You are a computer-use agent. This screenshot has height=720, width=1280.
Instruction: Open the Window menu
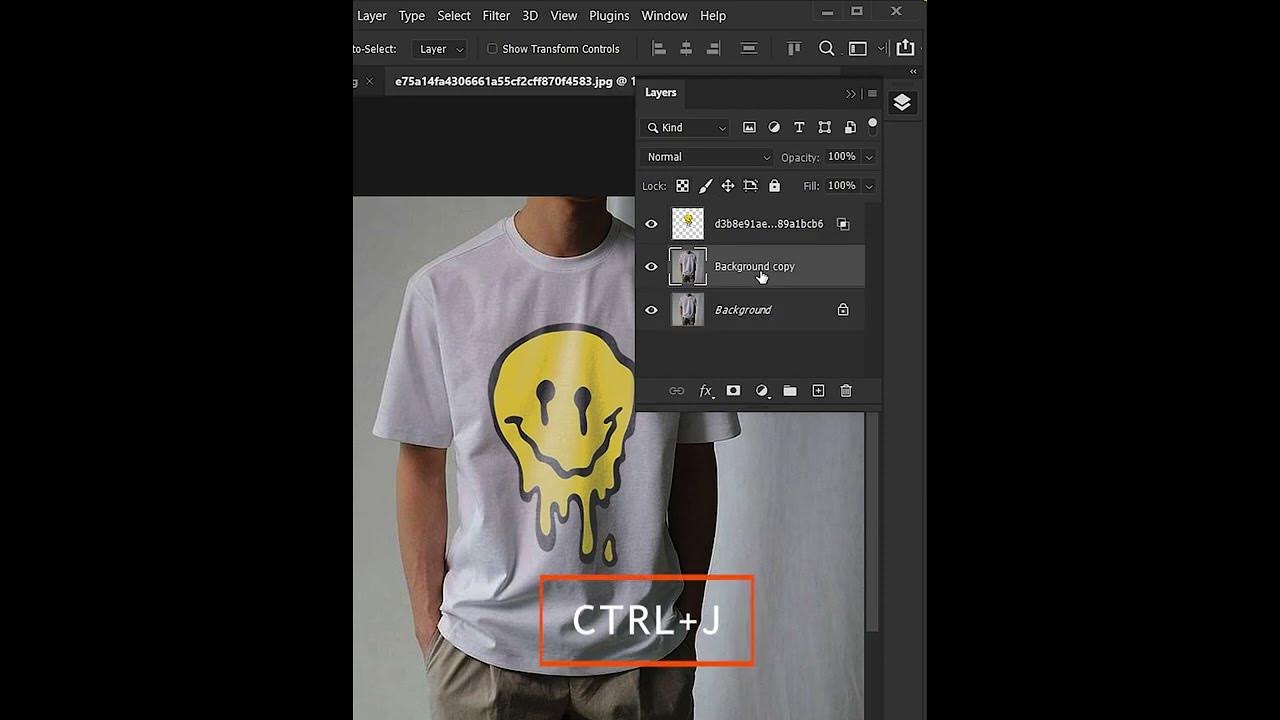(x=664, y=15)
